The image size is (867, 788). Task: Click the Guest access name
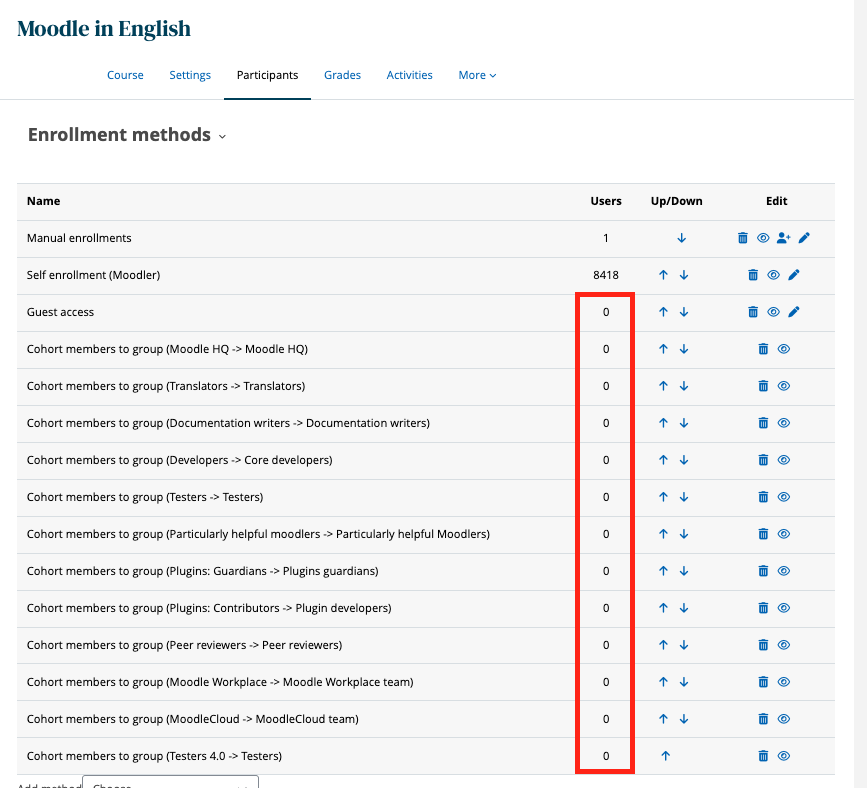coord(60,312)
